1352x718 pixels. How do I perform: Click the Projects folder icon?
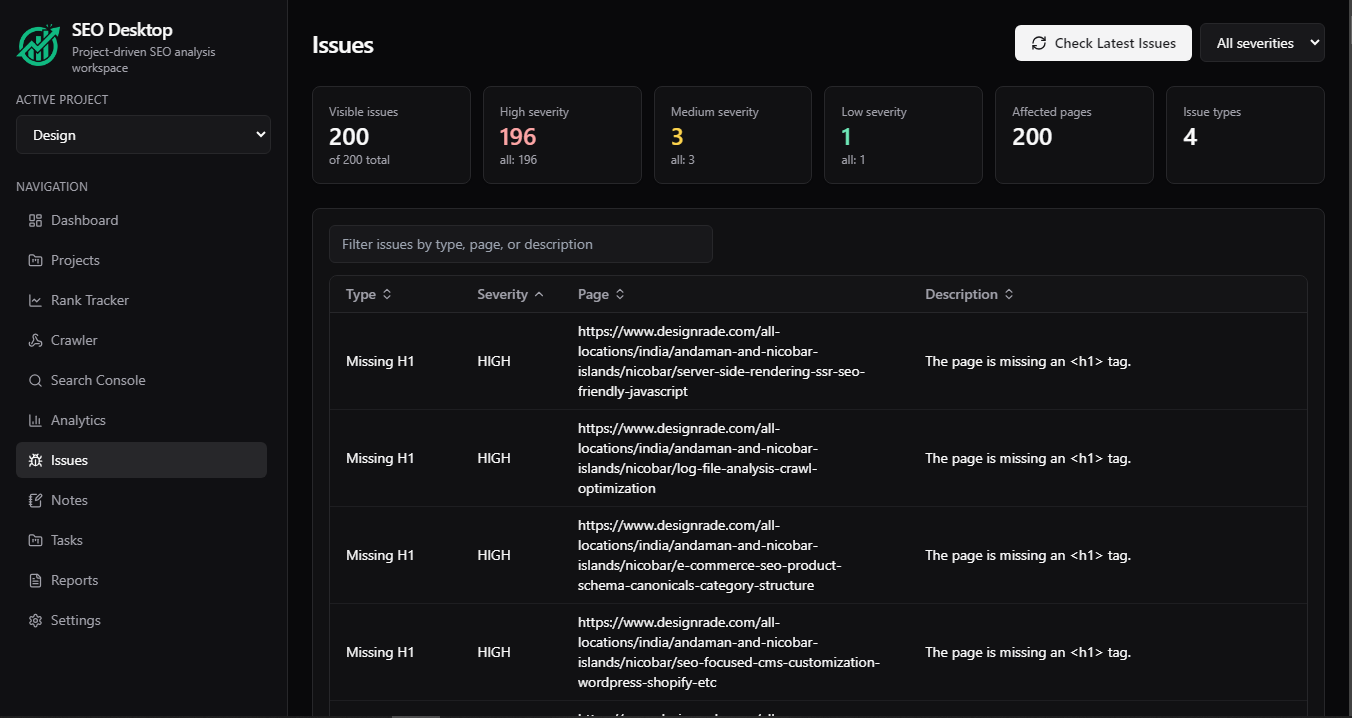pyautogui.click(x=35, y=260)
